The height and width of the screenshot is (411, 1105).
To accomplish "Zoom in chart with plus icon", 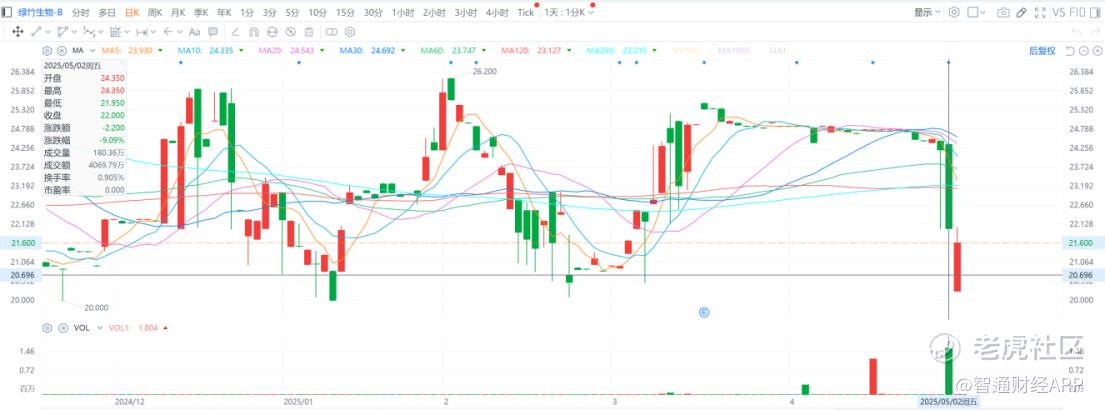I will (x=1097, y=51).
